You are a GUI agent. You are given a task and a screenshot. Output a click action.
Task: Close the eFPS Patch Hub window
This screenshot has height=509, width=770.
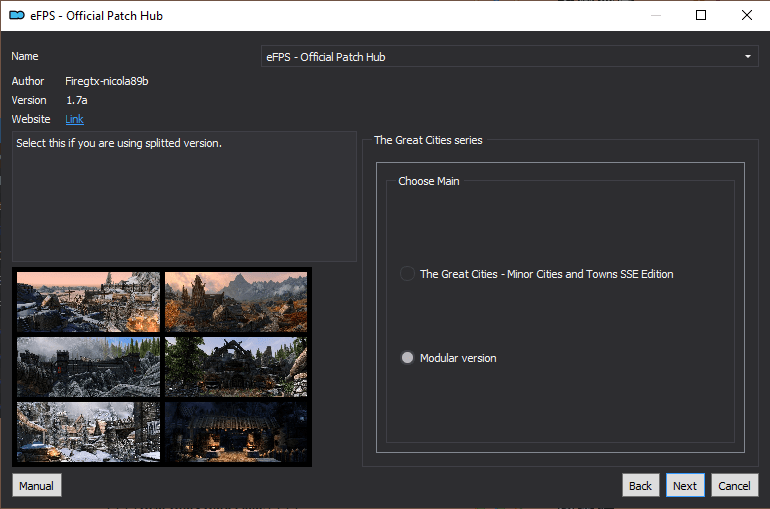pyautogui.click(x=747, y=15)
